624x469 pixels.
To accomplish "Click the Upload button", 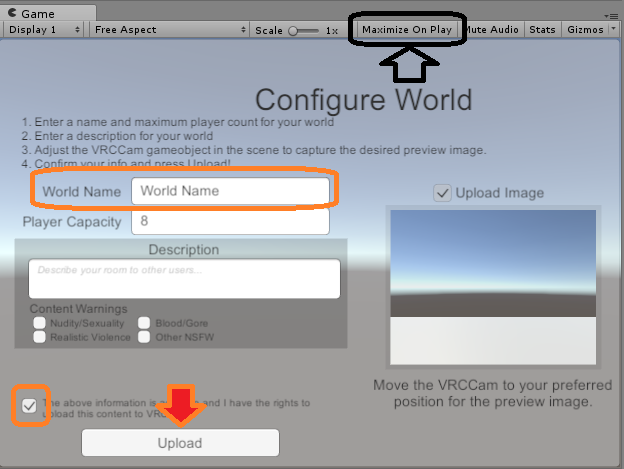I will pyautogui.click(x=180, y=443).
